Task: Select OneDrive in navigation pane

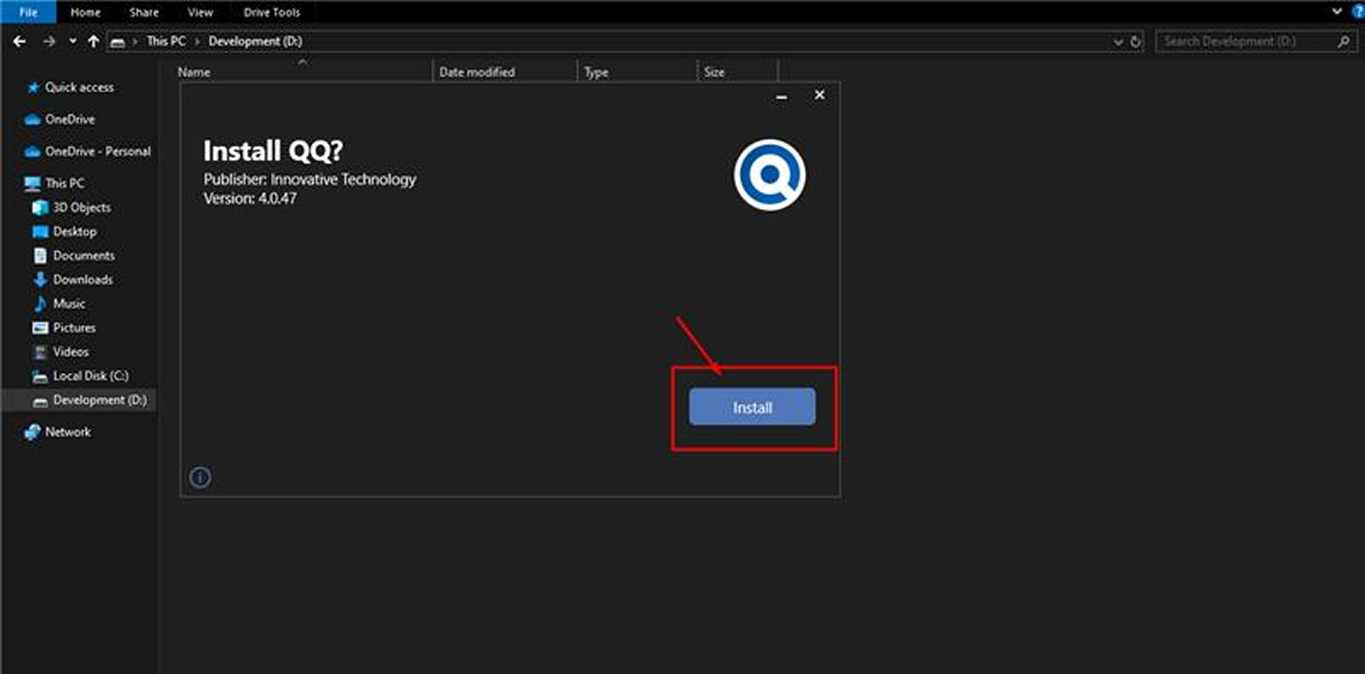Action: (70, 119)
